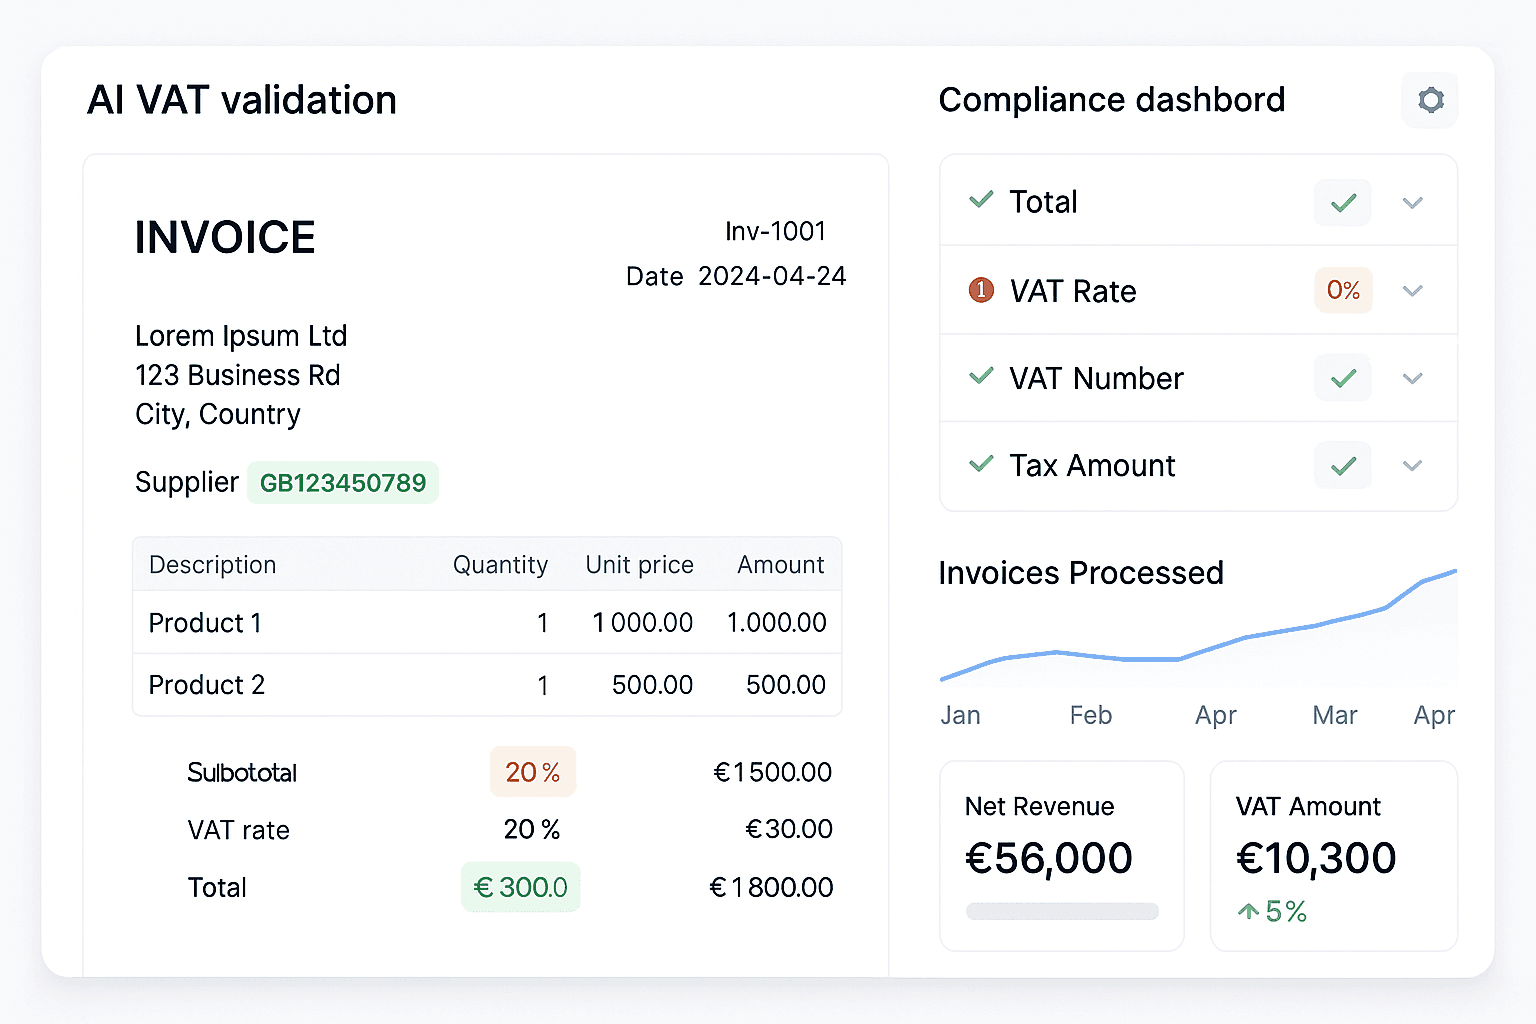Open the Net Revenue €56,000 card
Image resolution: width=1536 pixels, height=1024 pixels.
1062,856
